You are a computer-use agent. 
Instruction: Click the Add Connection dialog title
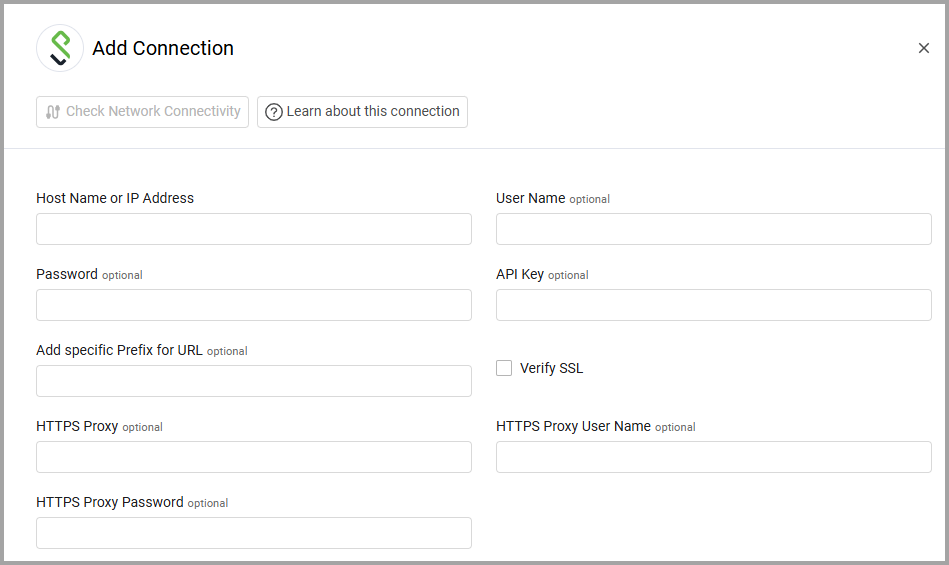tap(163, 48)
